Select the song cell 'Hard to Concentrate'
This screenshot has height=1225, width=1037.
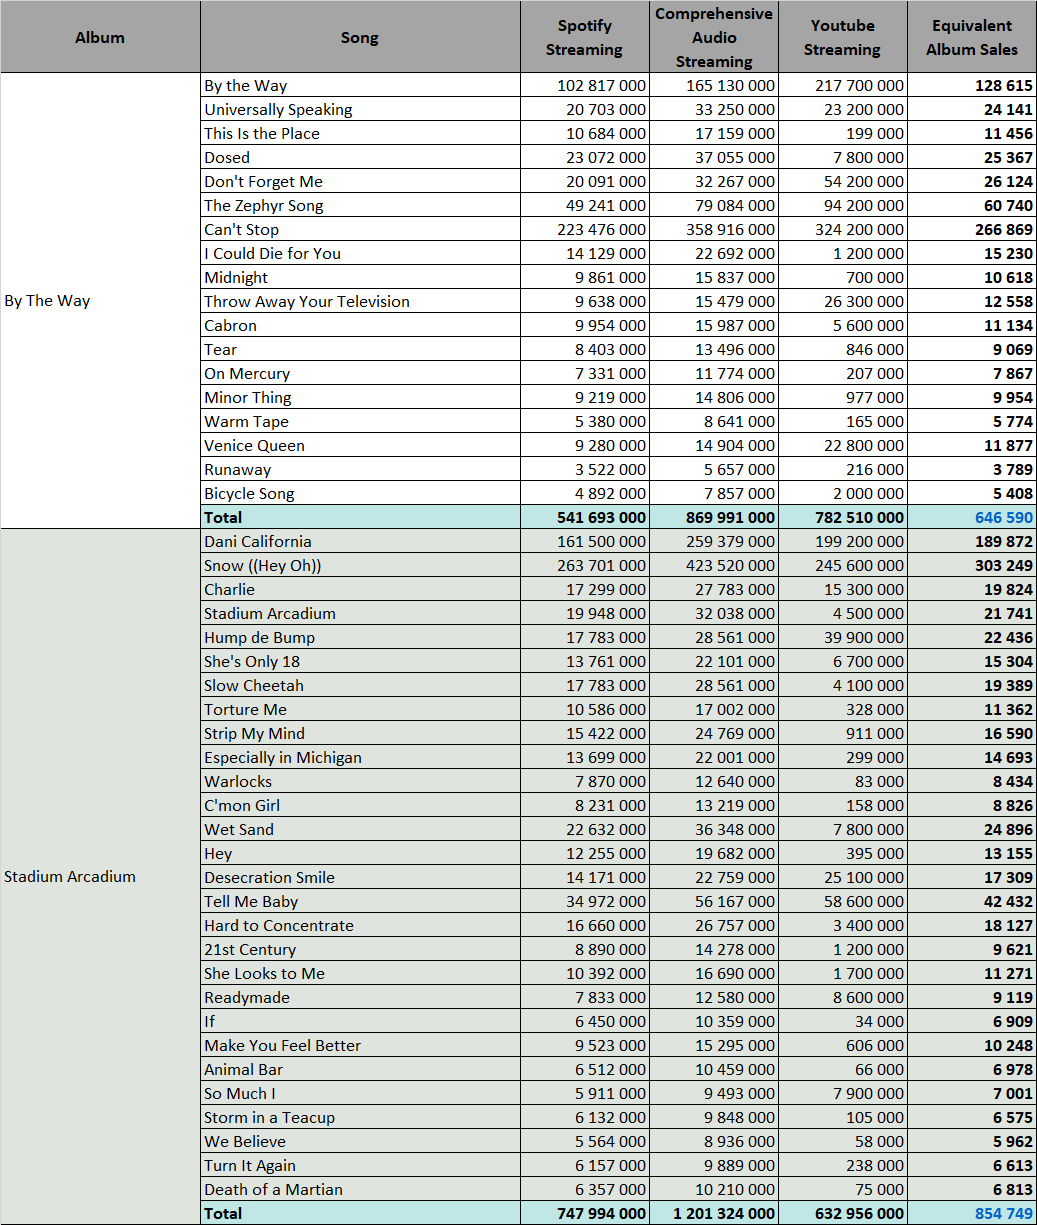[x=360, y=925]
